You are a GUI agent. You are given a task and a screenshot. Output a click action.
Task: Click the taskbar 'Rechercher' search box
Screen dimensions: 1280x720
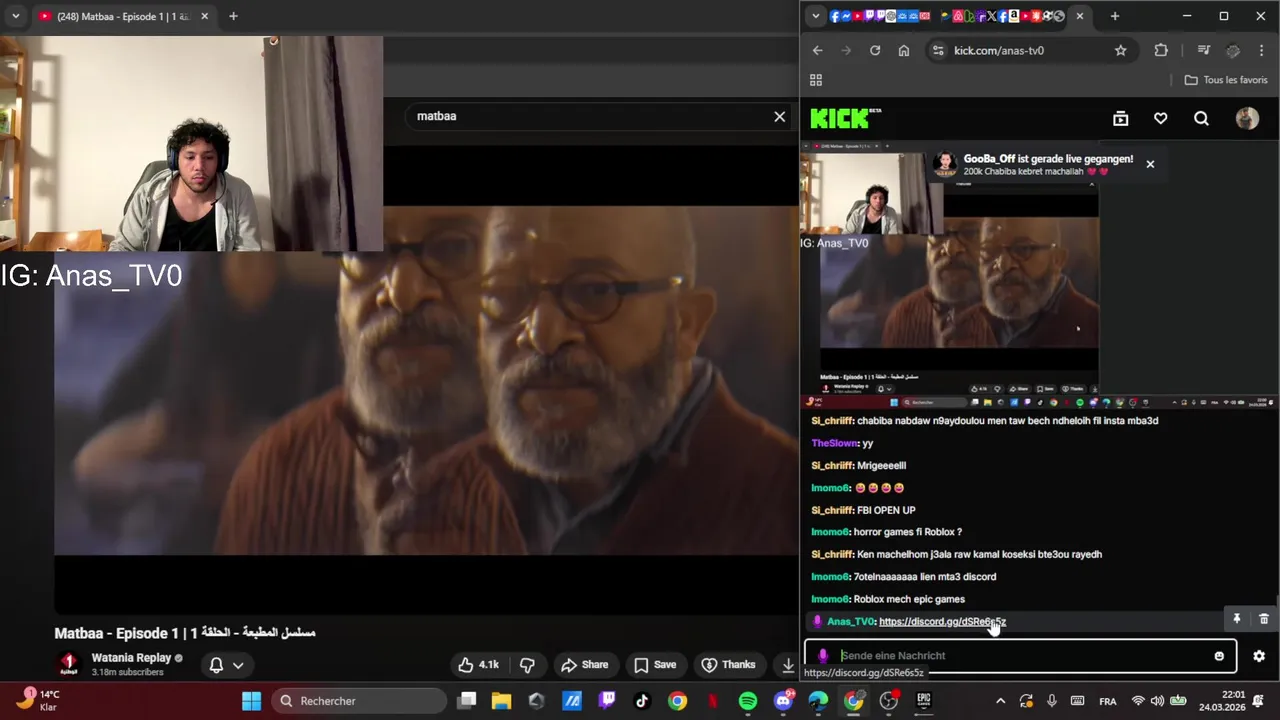click(360, 701)
